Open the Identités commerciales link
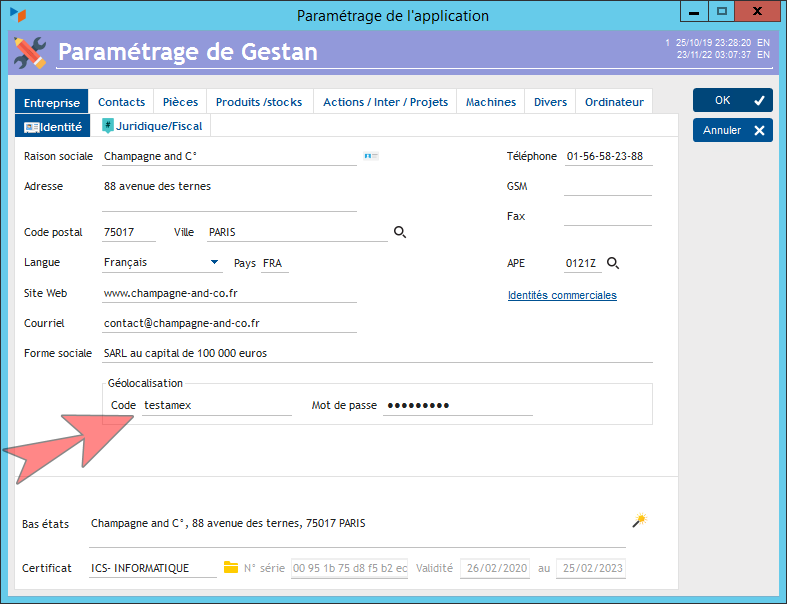787x604 pixels. [x=562, y=295]
